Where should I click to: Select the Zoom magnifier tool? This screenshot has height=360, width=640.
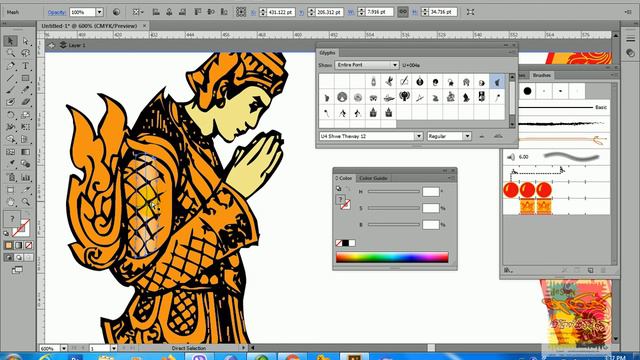(26, 202)
